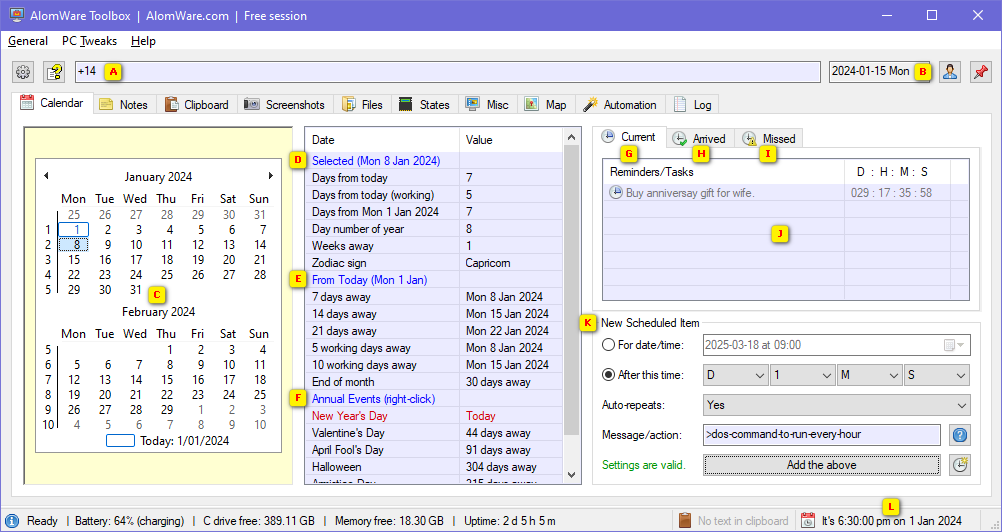This screenshot has height=532, width=1002.
Task: Click the user profile icon near date
Action: (949, 72)
